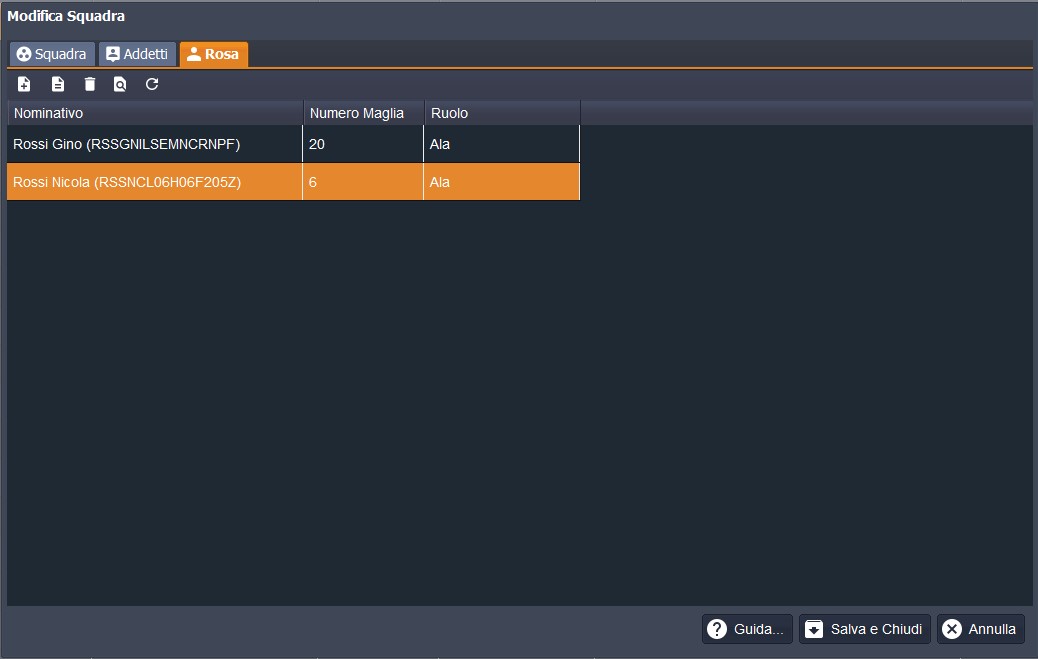Click jersey number 6 cell
The width and height of the screenshot is (1038, 659).
[x=362, y=182]
